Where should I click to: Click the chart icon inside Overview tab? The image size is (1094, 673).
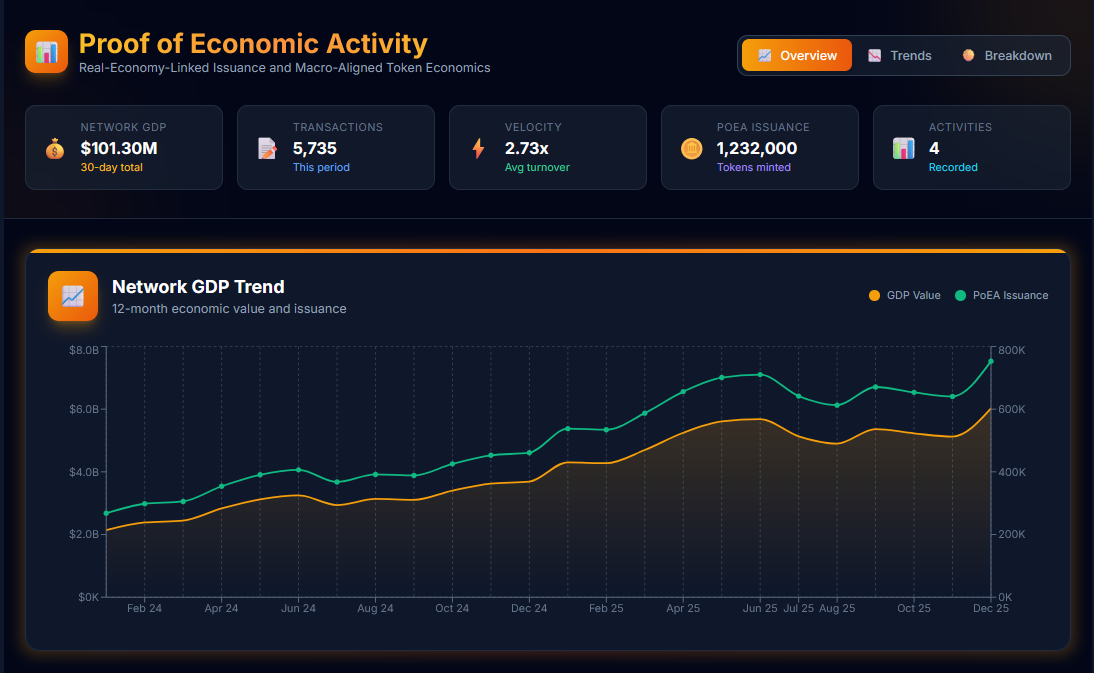click(x=765, y=56)
